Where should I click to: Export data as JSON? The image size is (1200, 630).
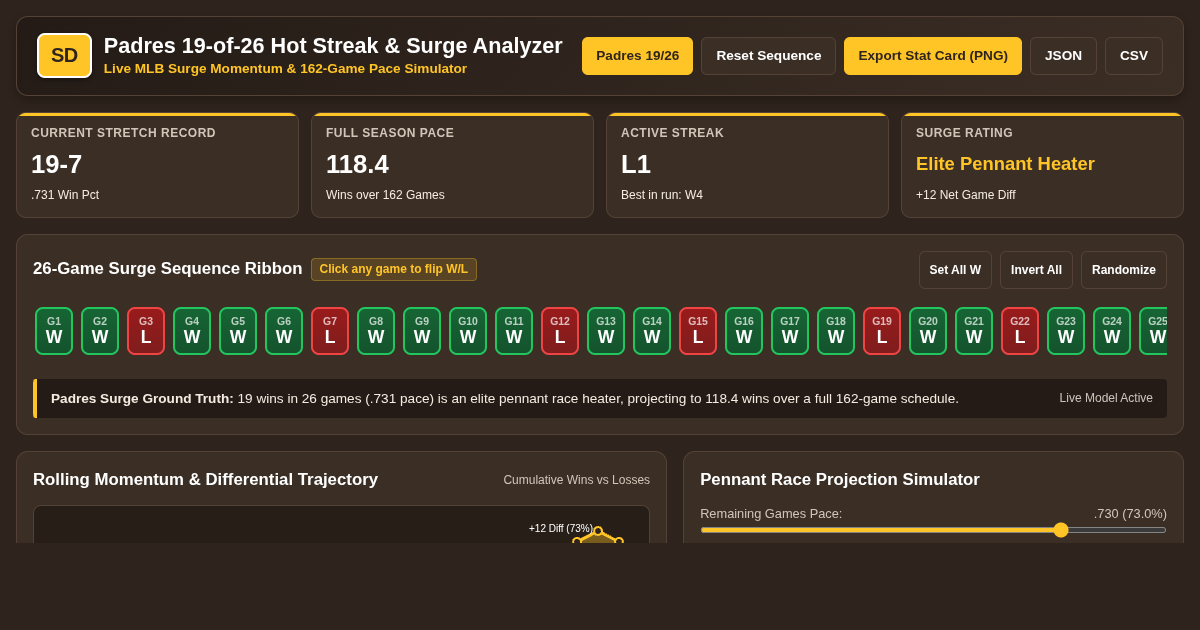click(x=1063, y=56)
